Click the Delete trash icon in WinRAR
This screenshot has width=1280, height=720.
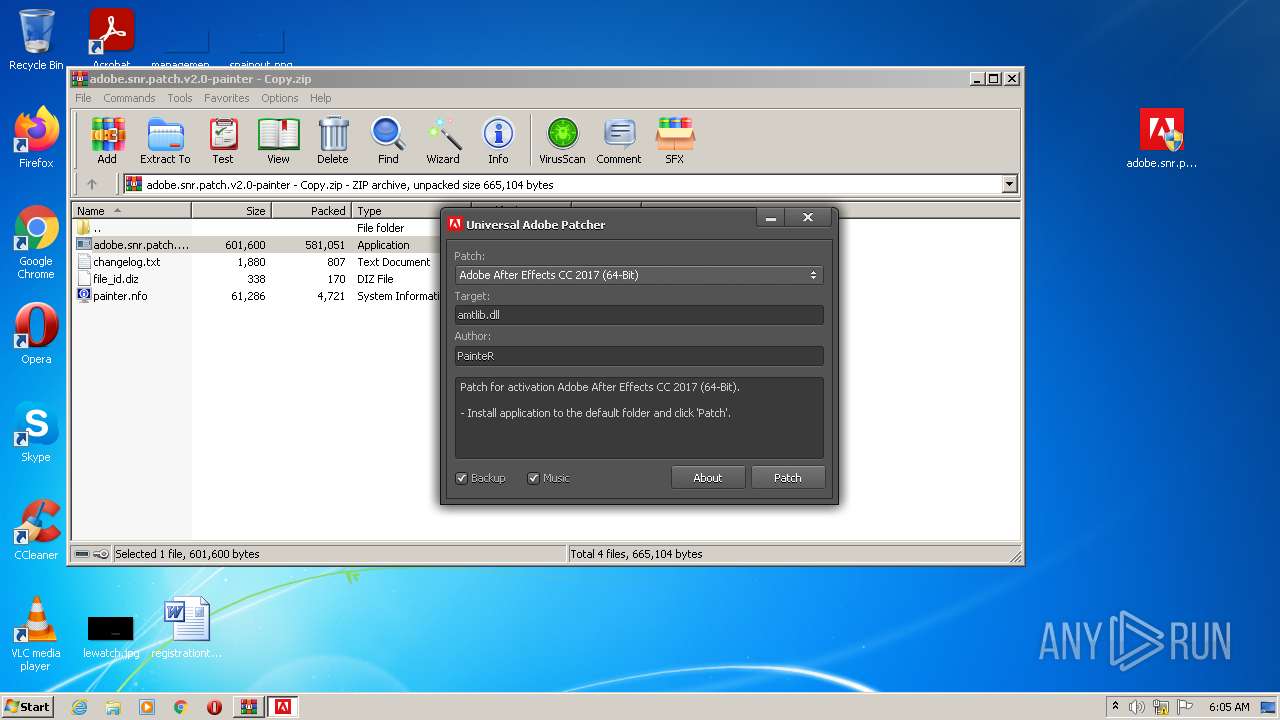click(333, 140)
